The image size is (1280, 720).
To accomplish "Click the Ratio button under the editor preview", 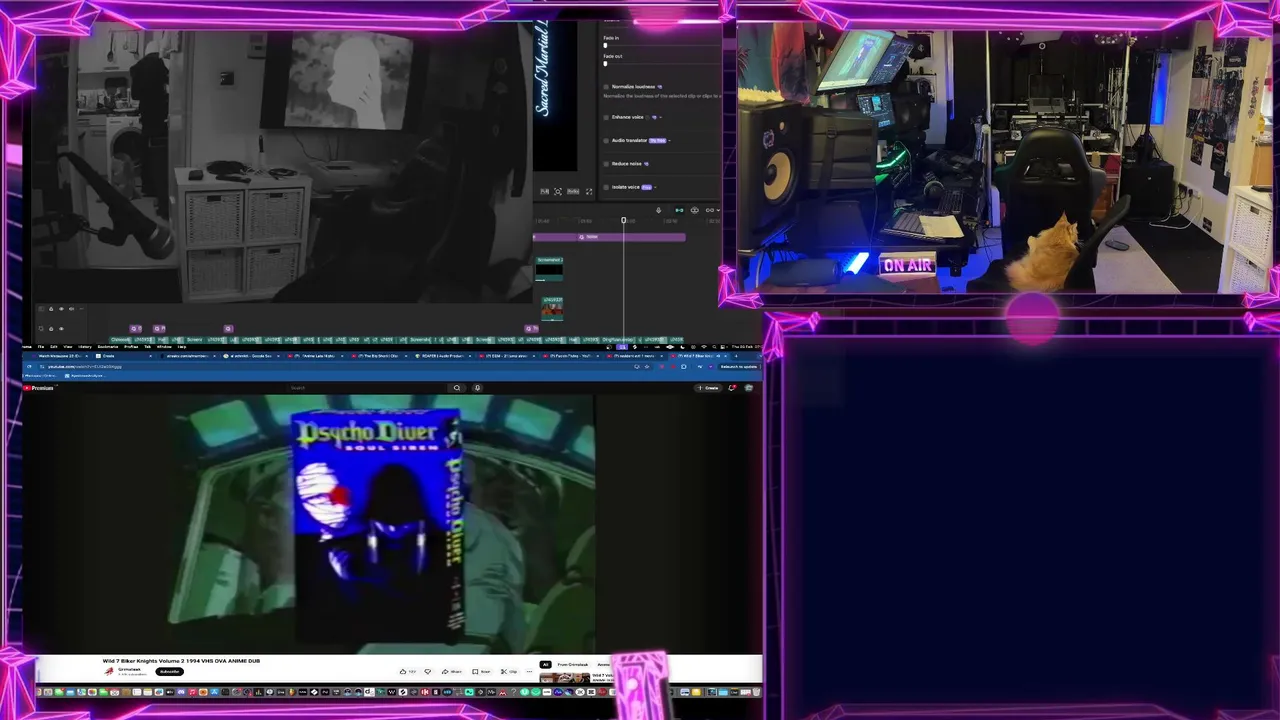I will click(x=573, y=191).
